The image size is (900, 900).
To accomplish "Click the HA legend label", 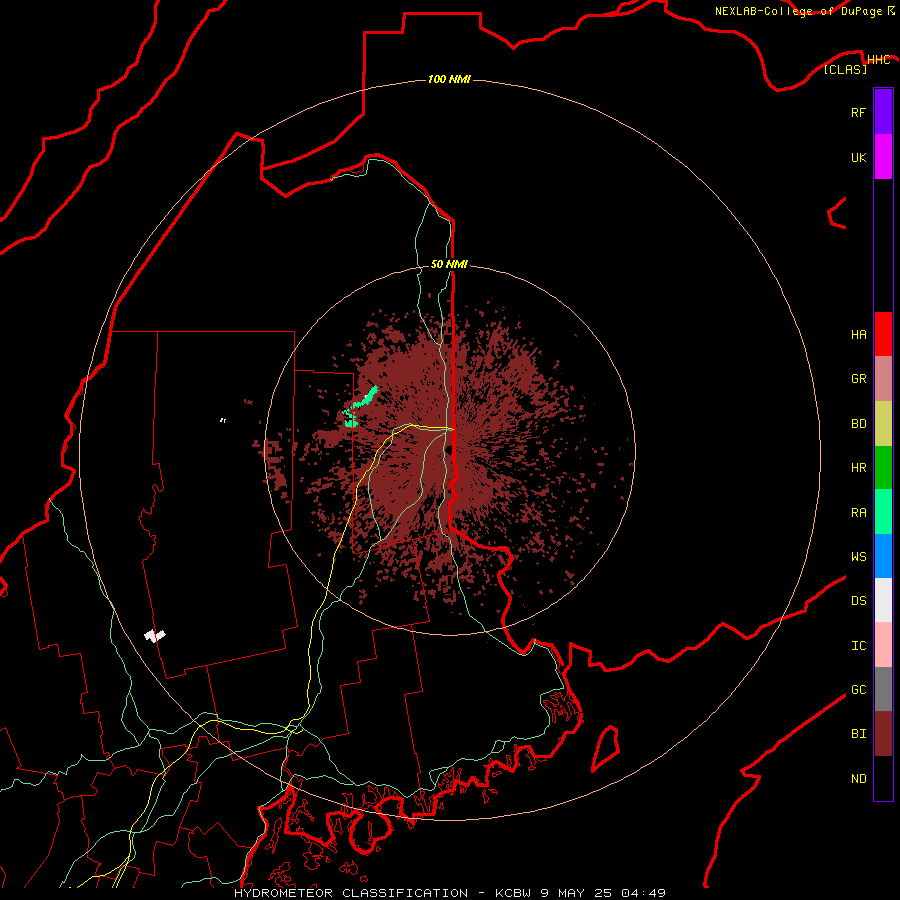I will point(858,335).
